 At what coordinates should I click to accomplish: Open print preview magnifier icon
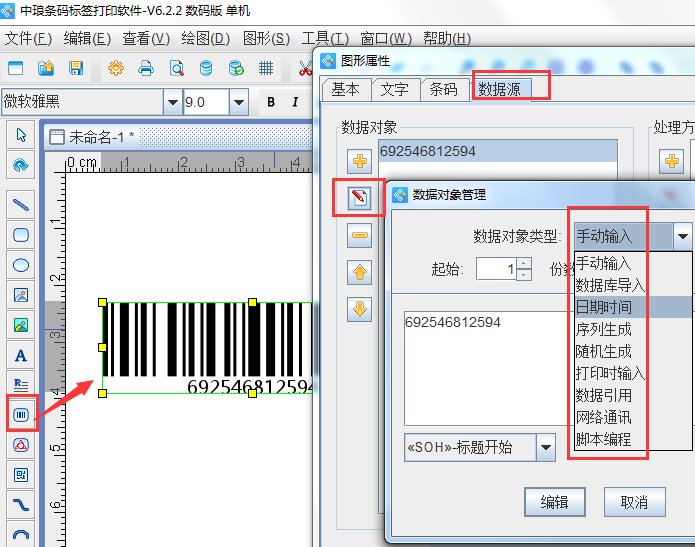176,68
